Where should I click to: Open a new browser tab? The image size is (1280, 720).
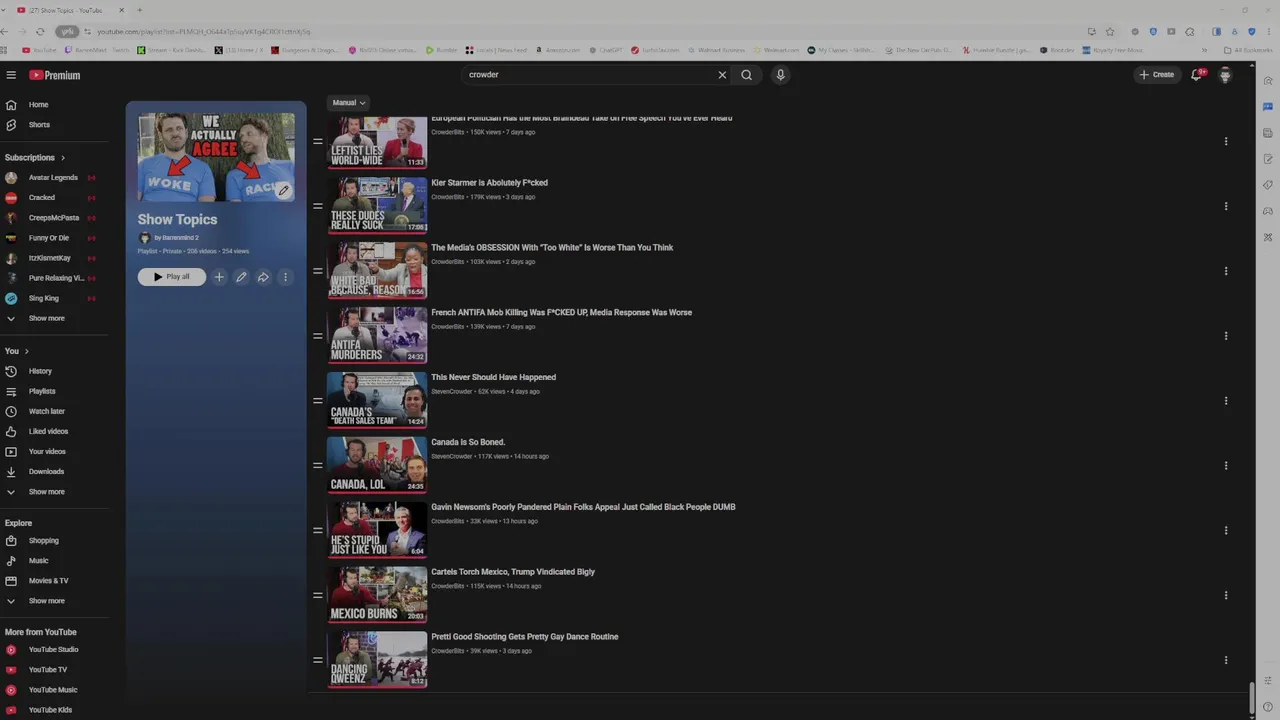coord(139,10)
